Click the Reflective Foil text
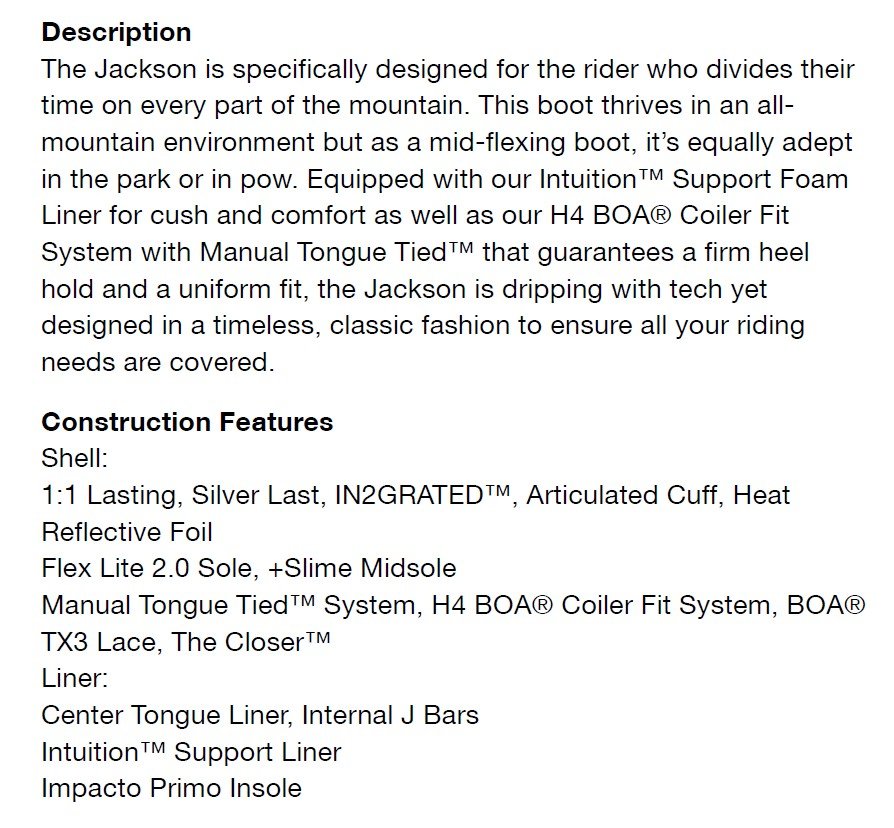The height and width of the screenshot is (828, 894). coord(127,533)
